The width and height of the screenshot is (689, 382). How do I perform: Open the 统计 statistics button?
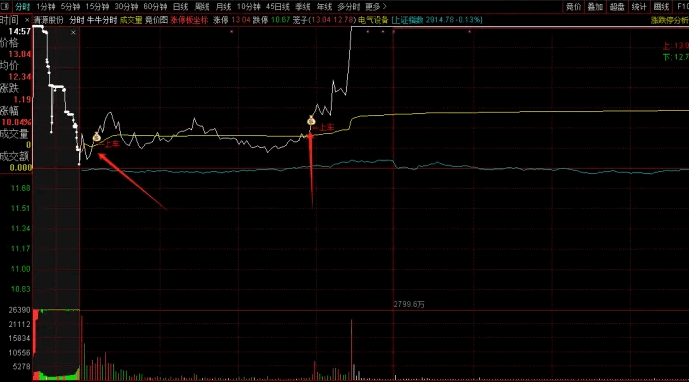pos(639,7)
